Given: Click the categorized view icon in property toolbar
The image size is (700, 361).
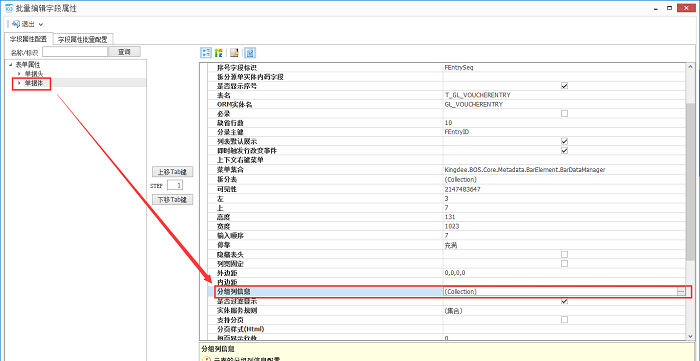Looking at the screenshot, I should [206, 53].
